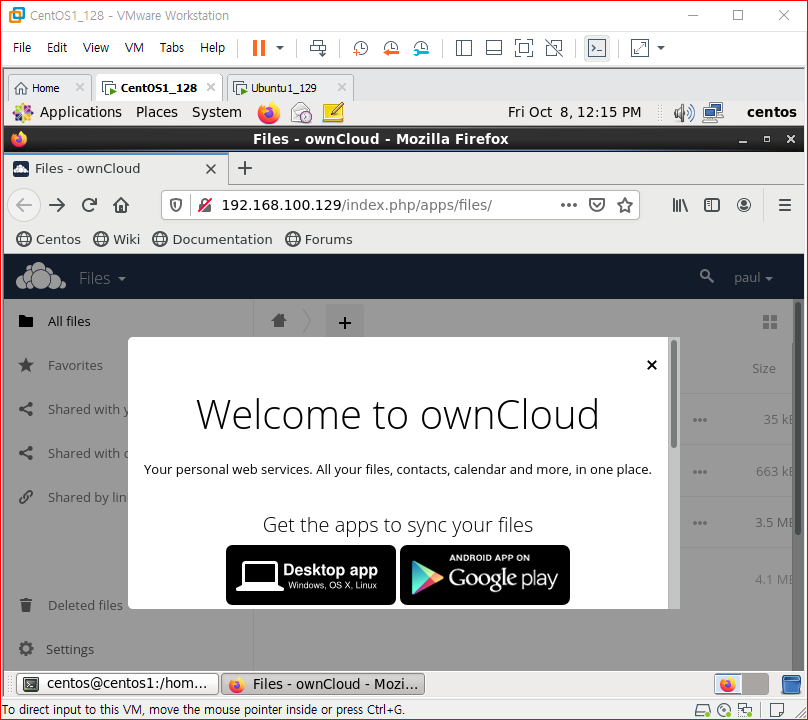Click the network connection icon

tap(713, 112)
